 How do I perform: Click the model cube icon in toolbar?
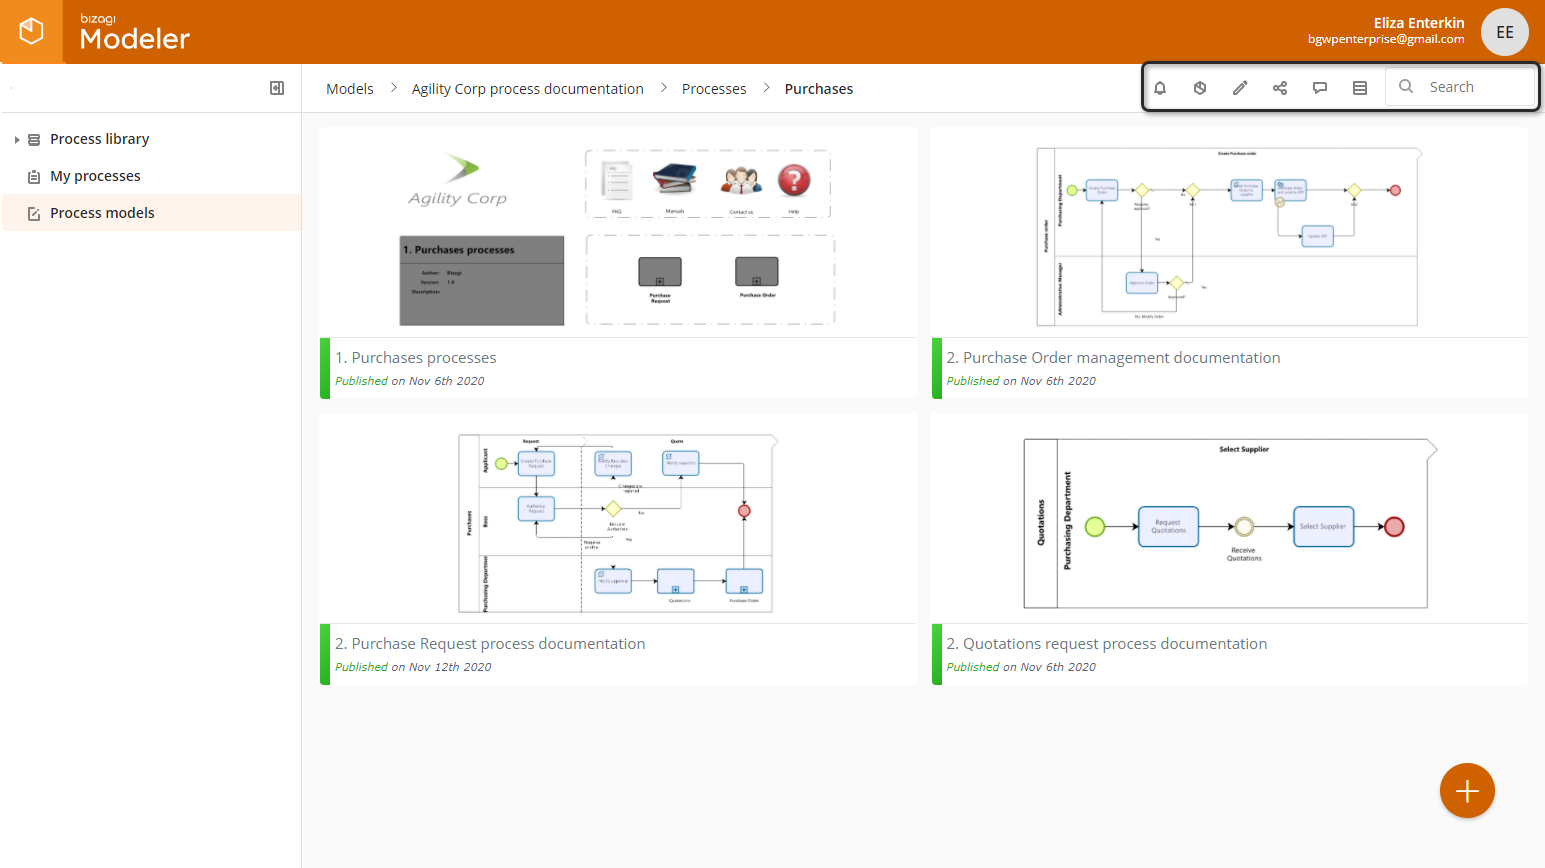(x=1200, y=88)
